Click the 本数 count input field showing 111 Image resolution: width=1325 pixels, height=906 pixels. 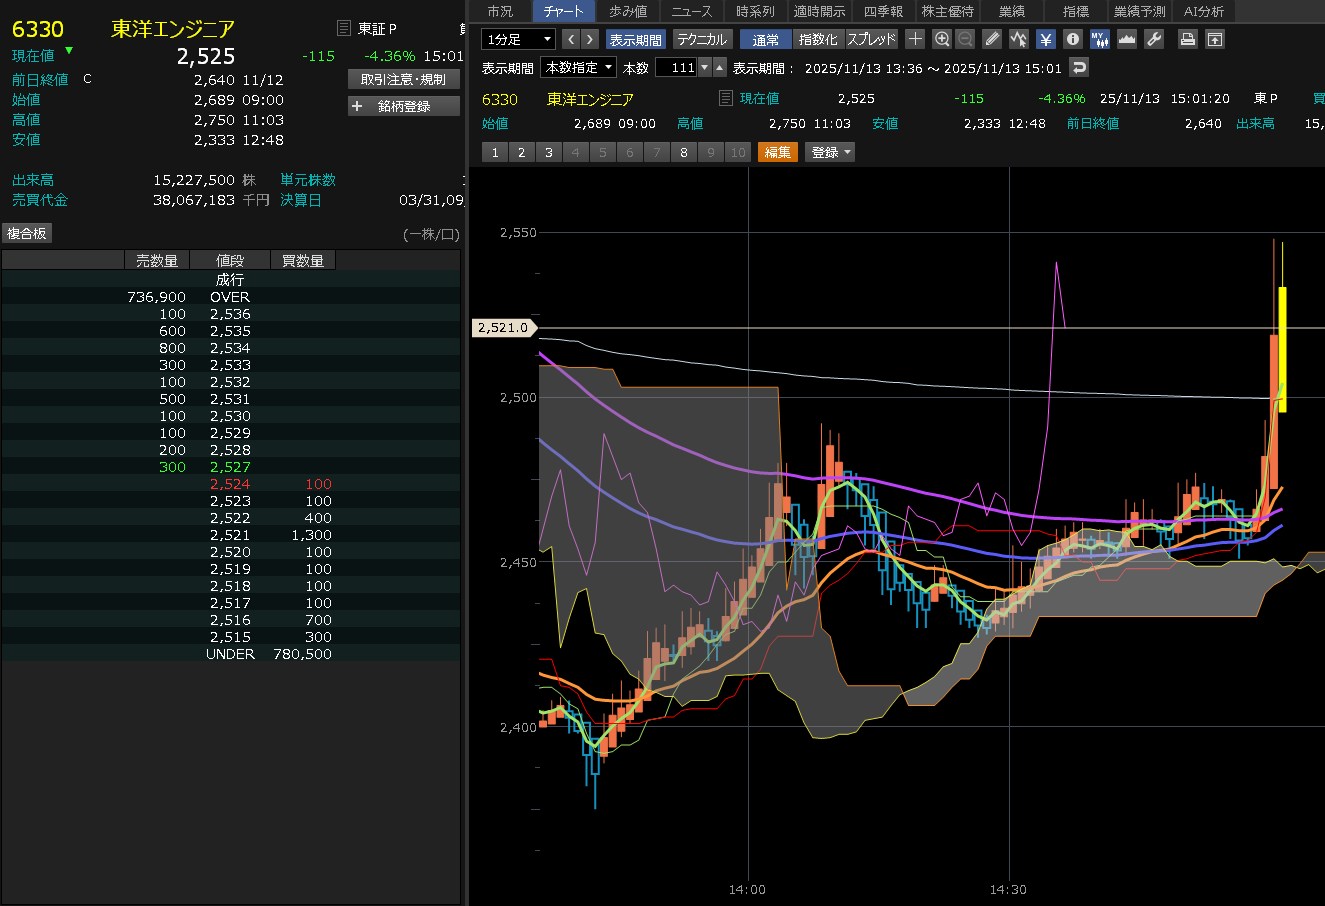coord(676,67)
